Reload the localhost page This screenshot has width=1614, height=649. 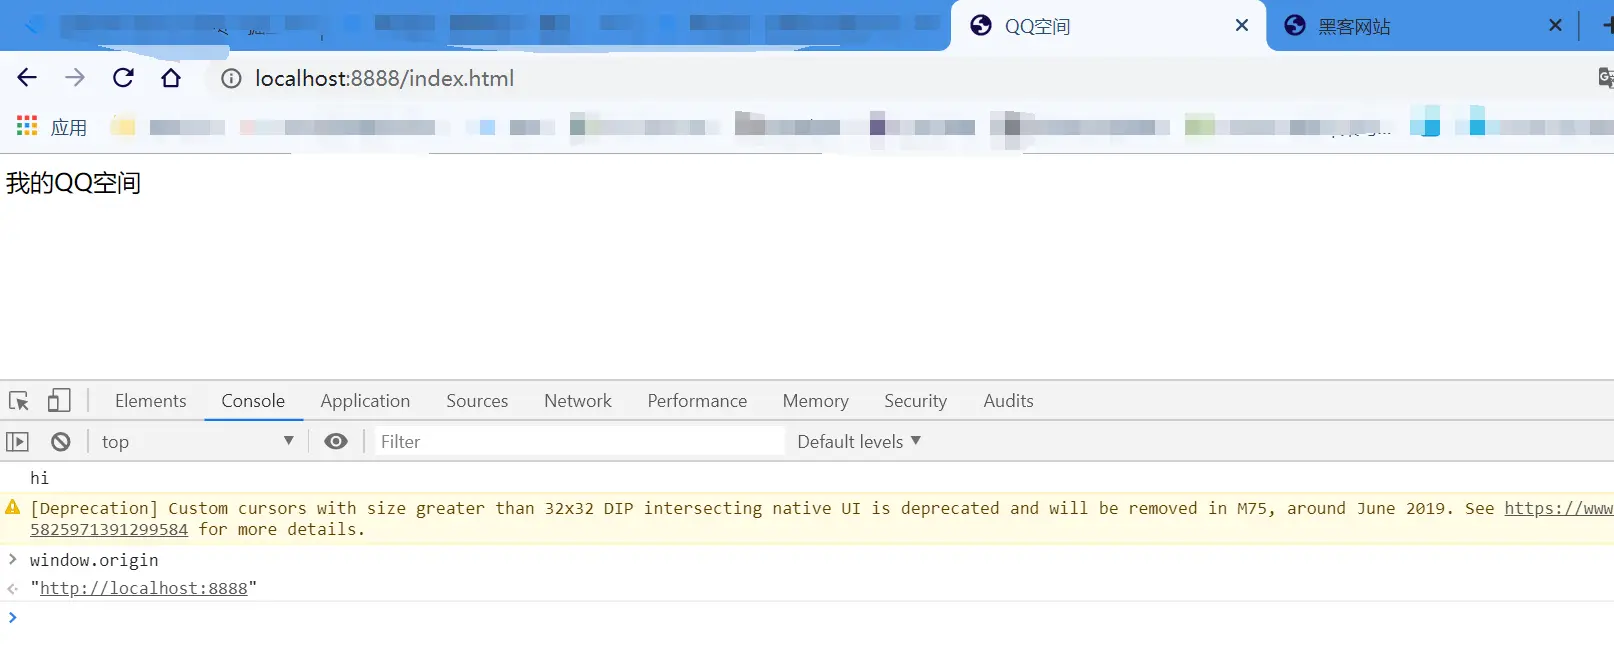pyautogui.click(x=123, y=78)
